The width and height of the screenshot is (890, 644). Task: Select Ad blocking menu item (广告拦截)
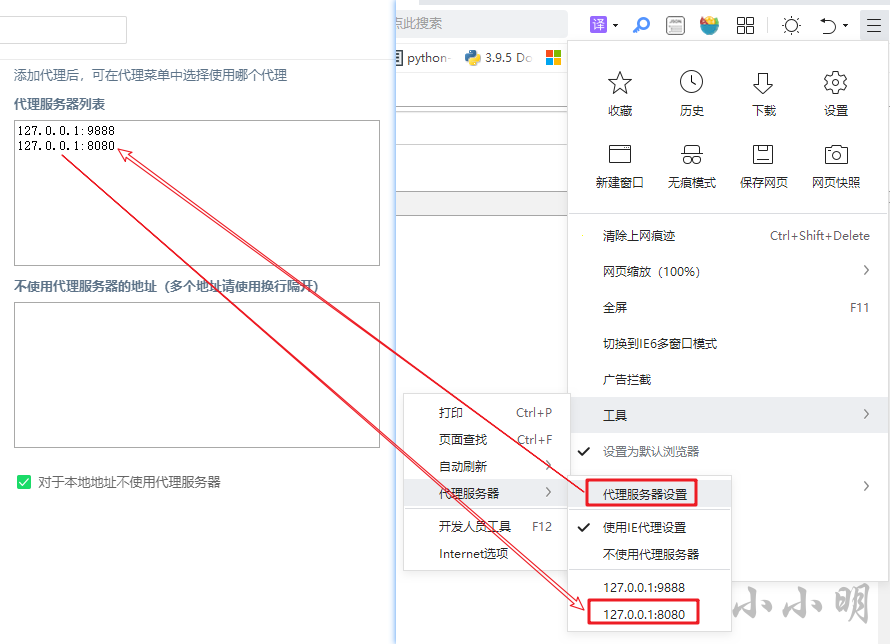728,379
